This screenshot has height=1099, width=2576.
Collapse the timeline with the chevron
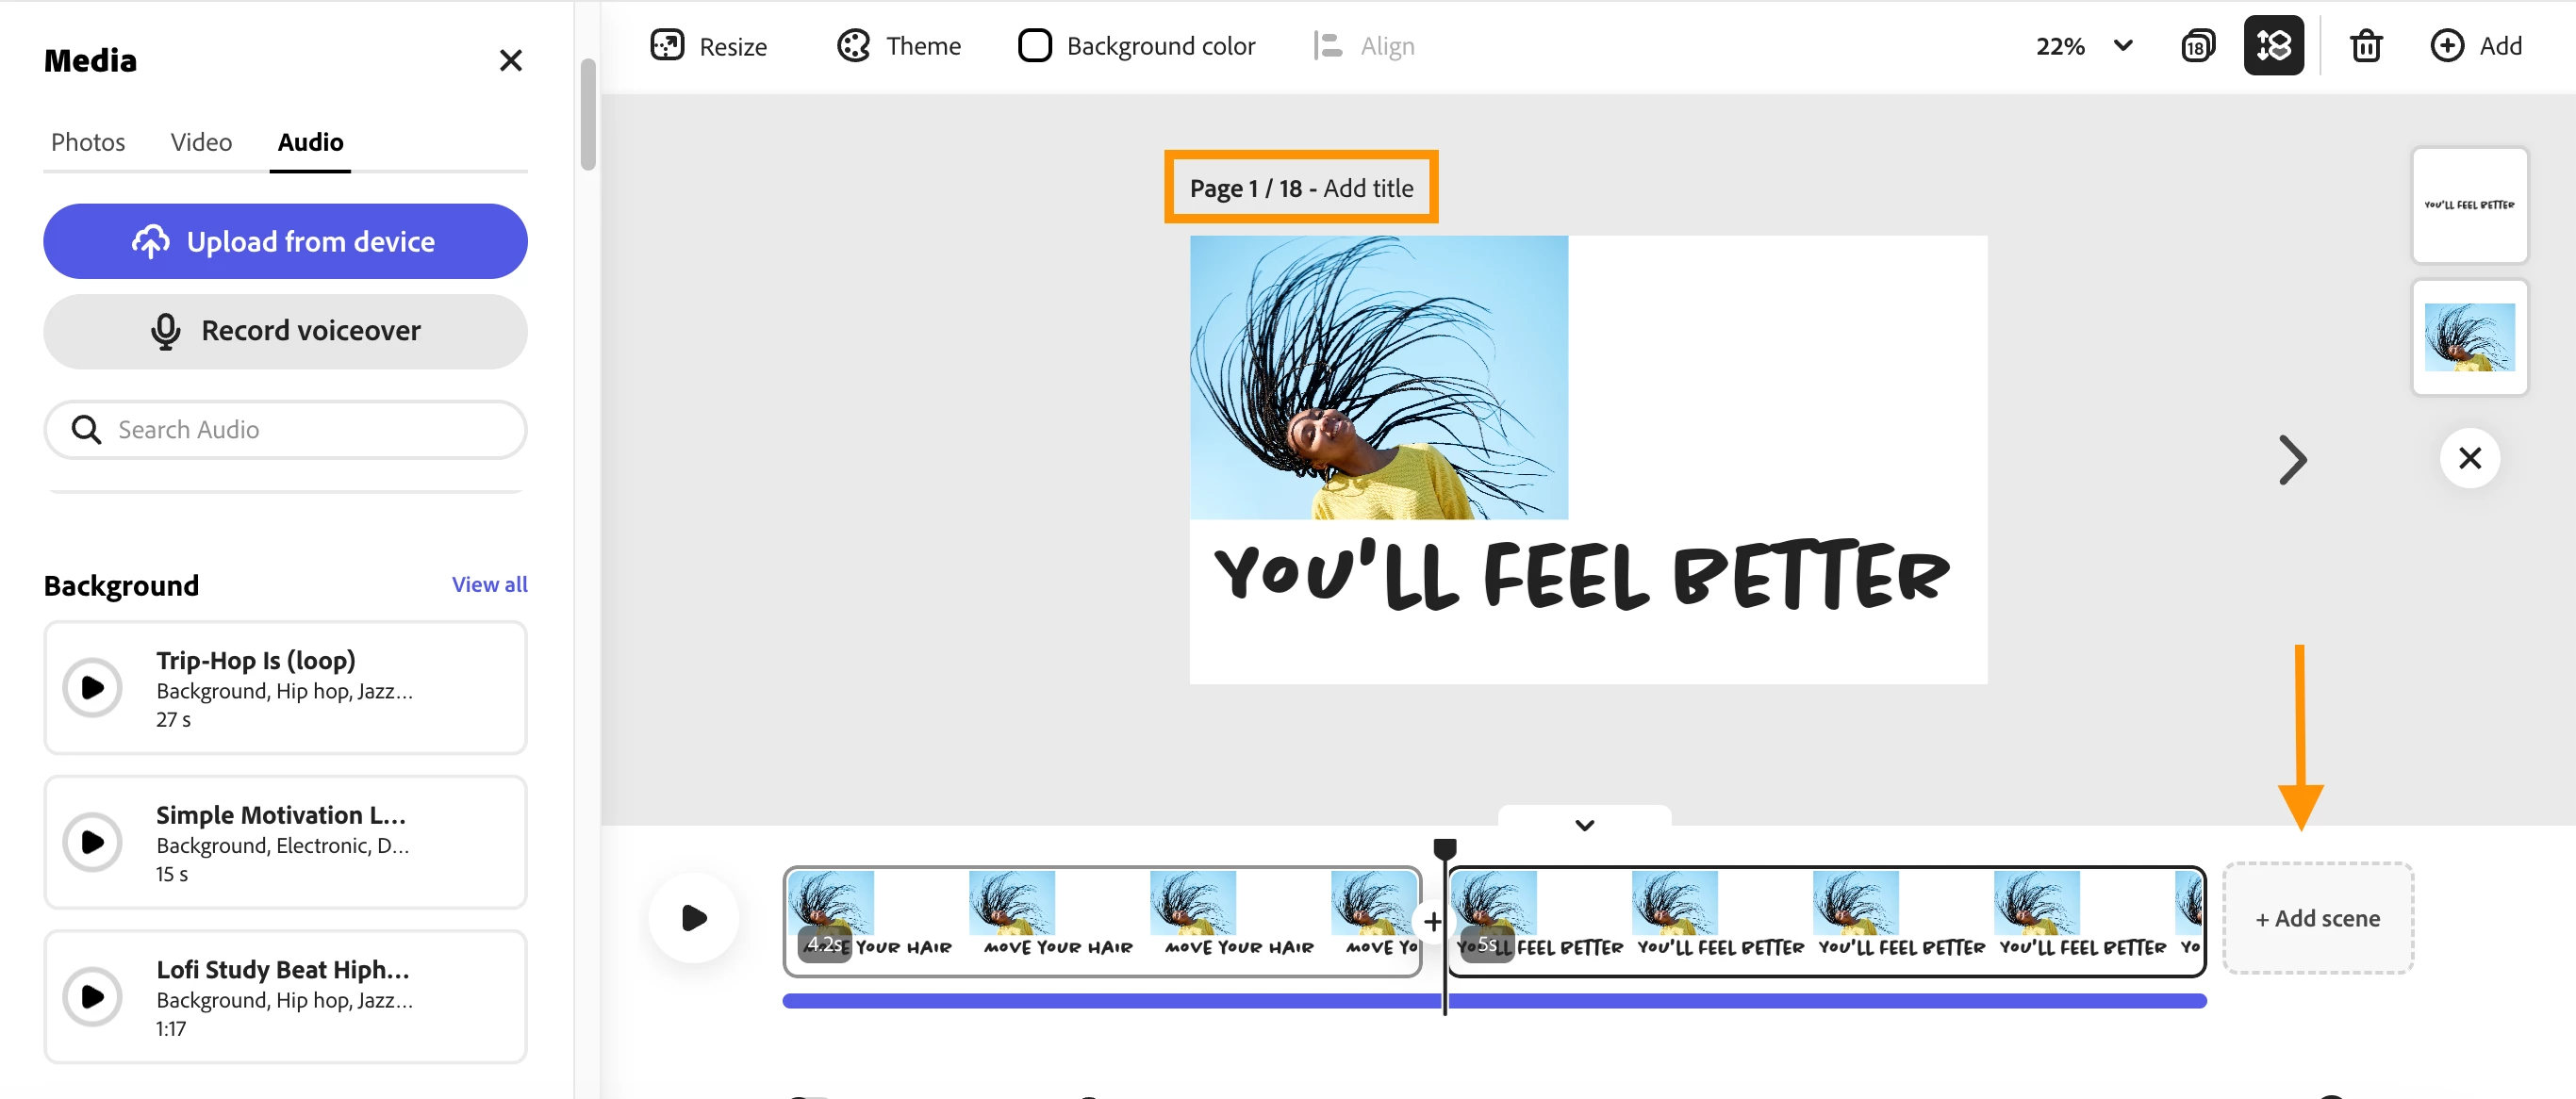tap(1584, 825)
